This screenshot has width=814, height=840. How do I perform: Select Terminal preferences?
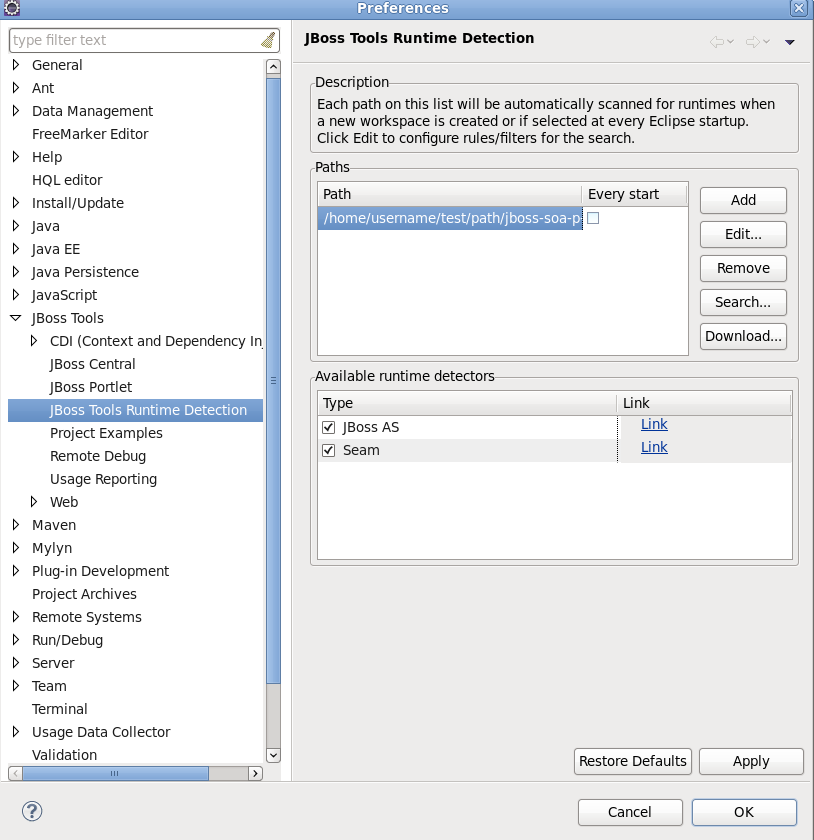pyautogui.click(x=59, y=709)
